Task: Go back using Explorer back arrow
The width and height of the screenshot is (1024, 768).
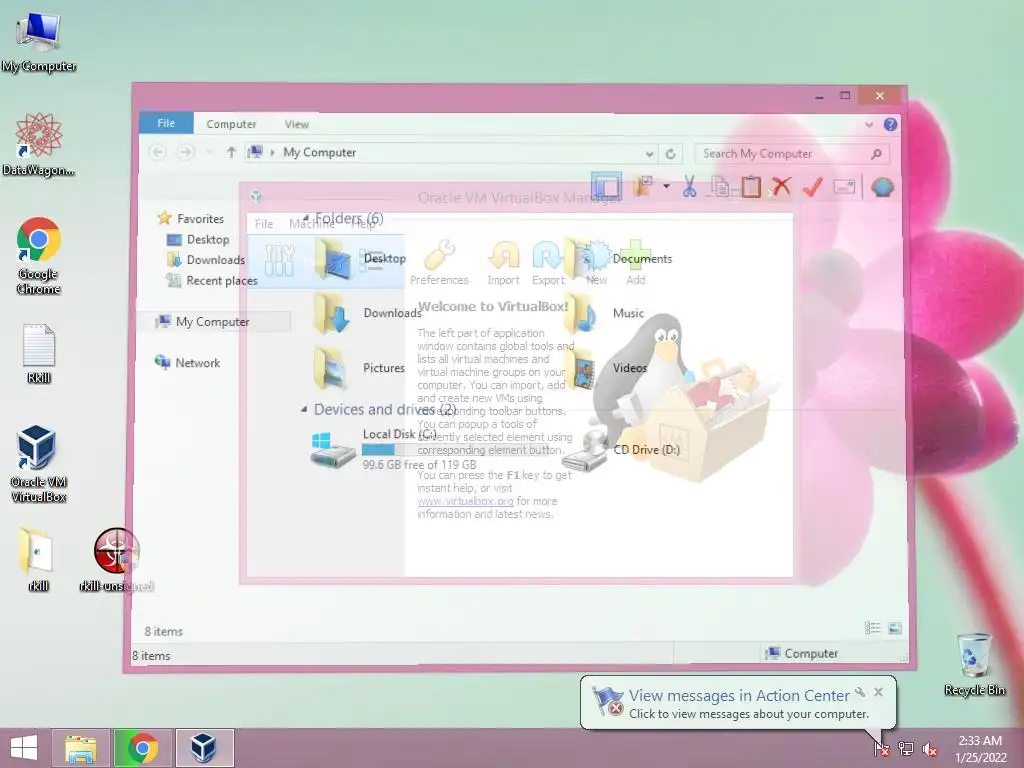Action: (x=157, y=152)
